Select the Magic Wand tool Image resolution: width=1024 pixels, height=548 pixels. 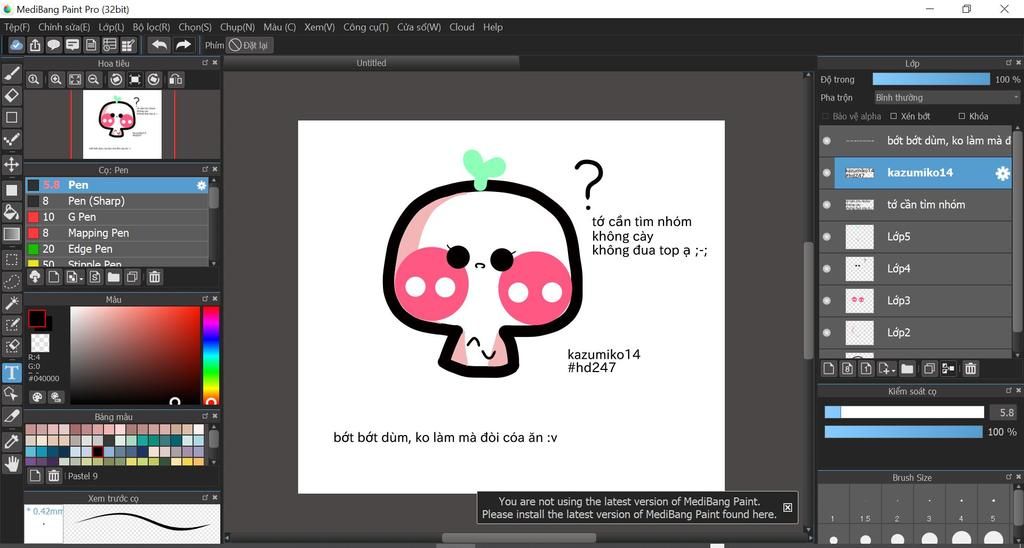pos(12,303)
